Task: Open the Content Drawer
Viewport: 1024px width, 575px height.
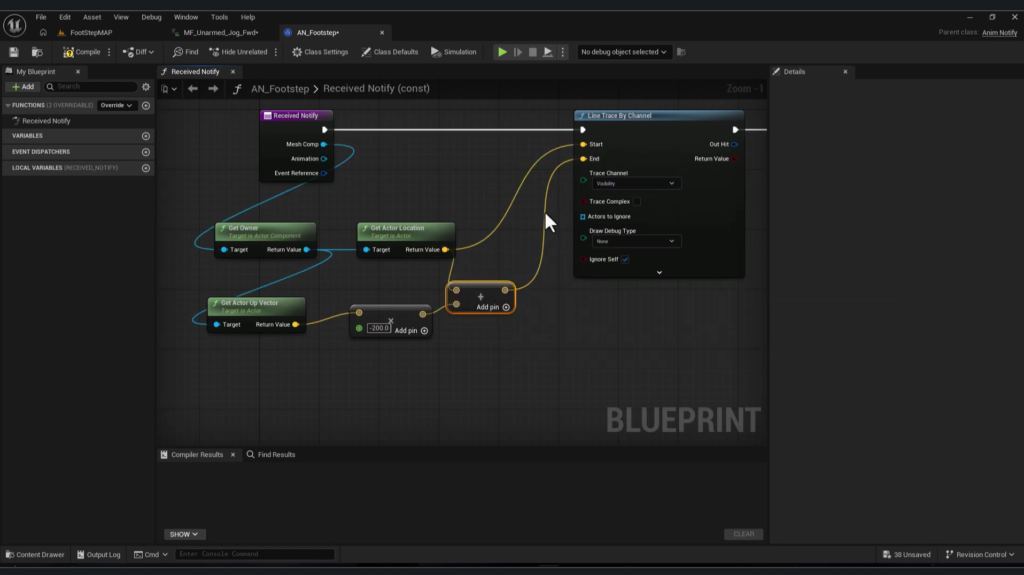Action: (x=35, y=555)
